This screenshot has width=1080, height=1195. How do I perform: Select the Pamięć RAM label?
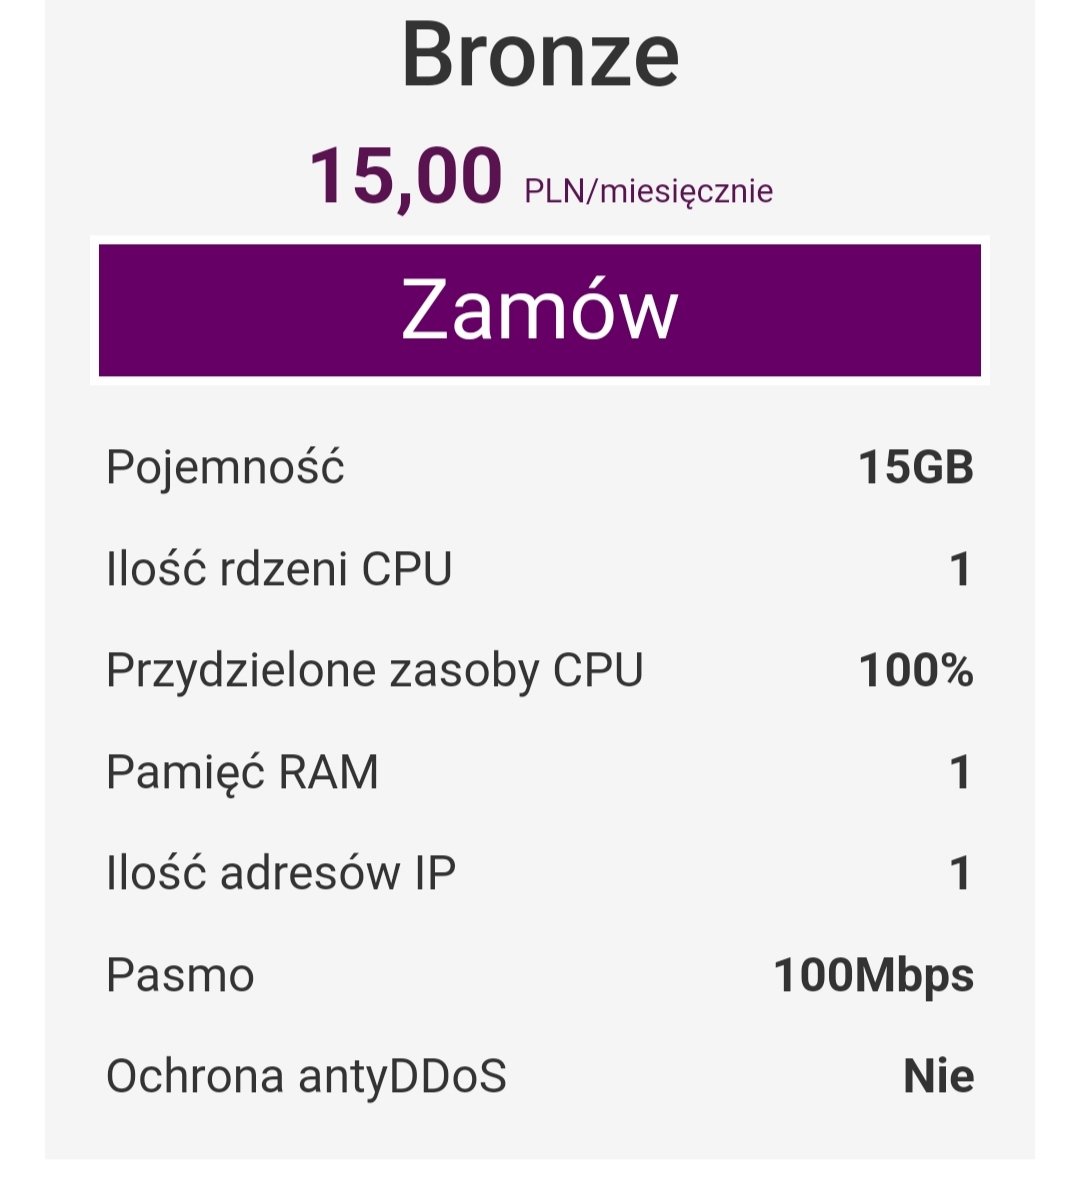(242, 772)
